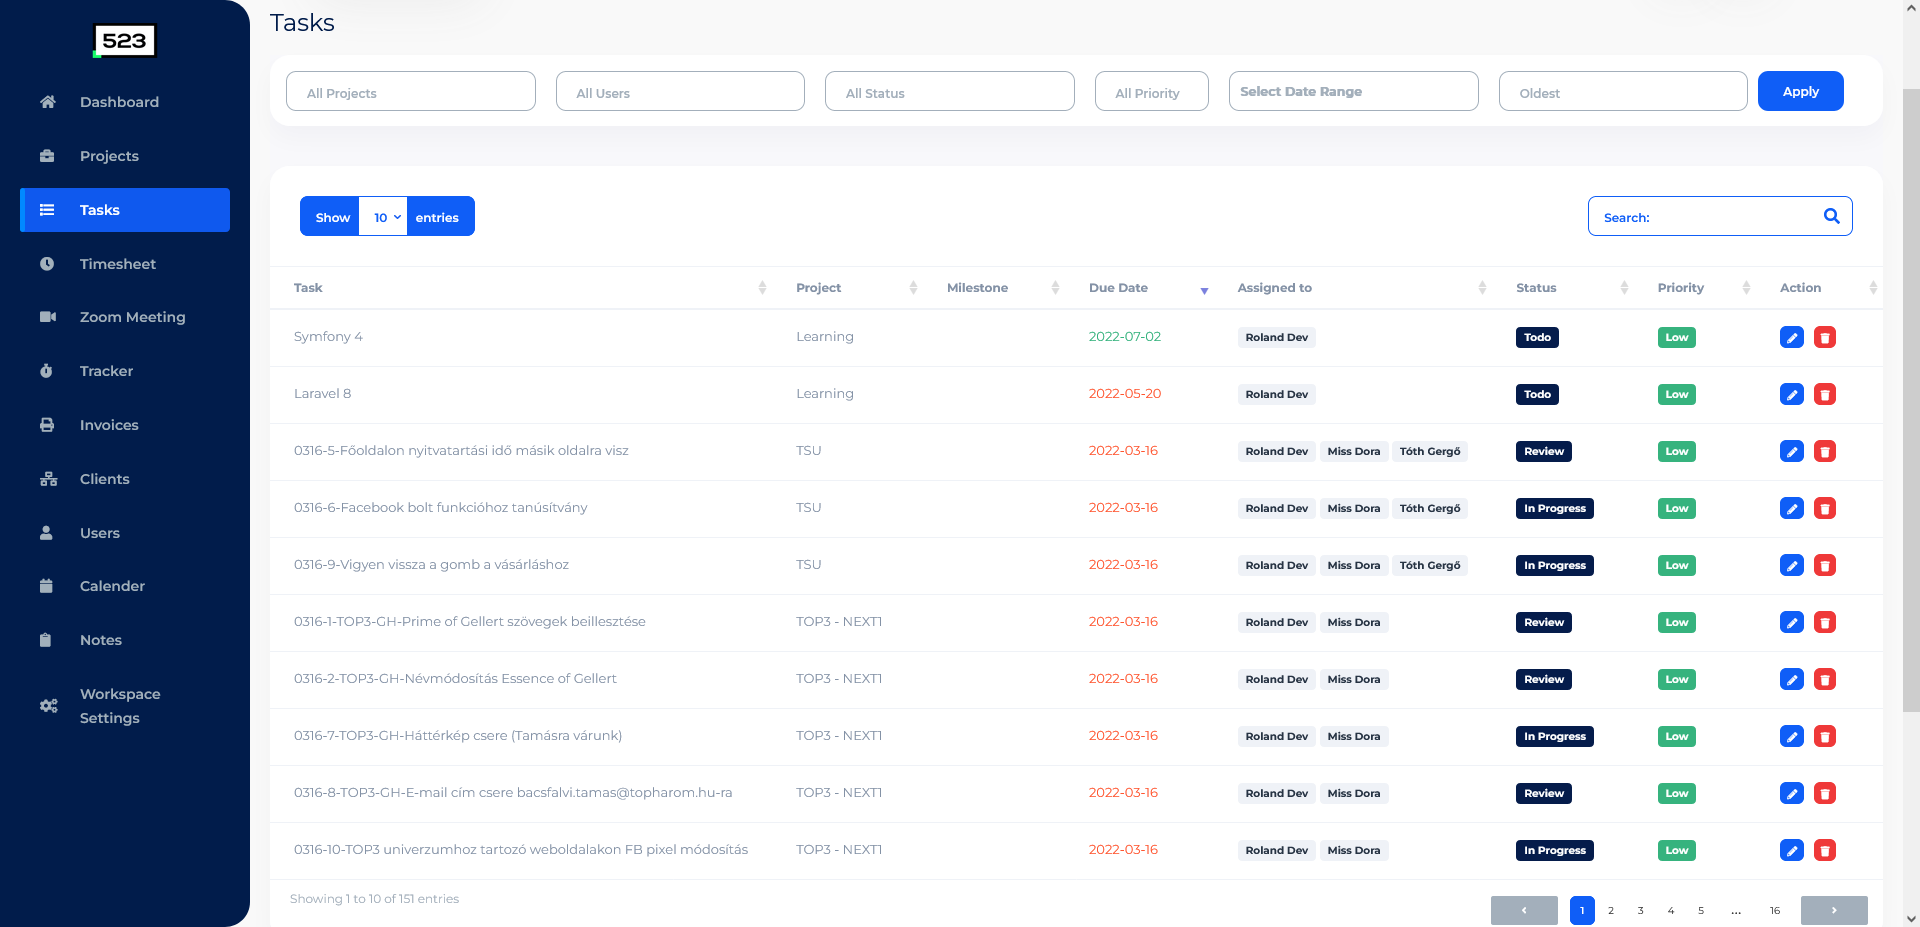
Task: Click the Invoices printer icon in sidebar
Action: 47,425
